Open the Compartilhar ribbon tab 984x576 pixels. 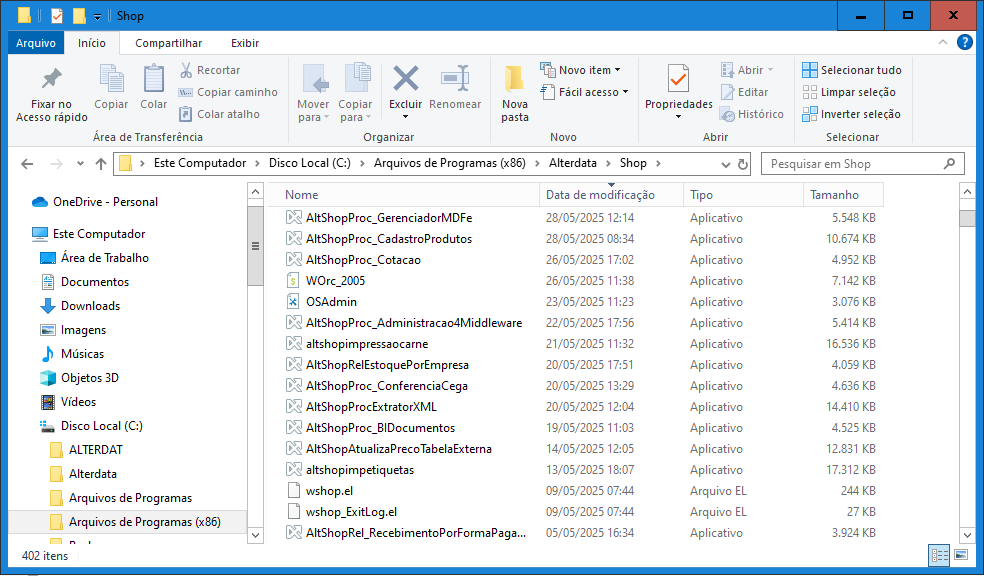pyautogui.click(x=168, y=43)
